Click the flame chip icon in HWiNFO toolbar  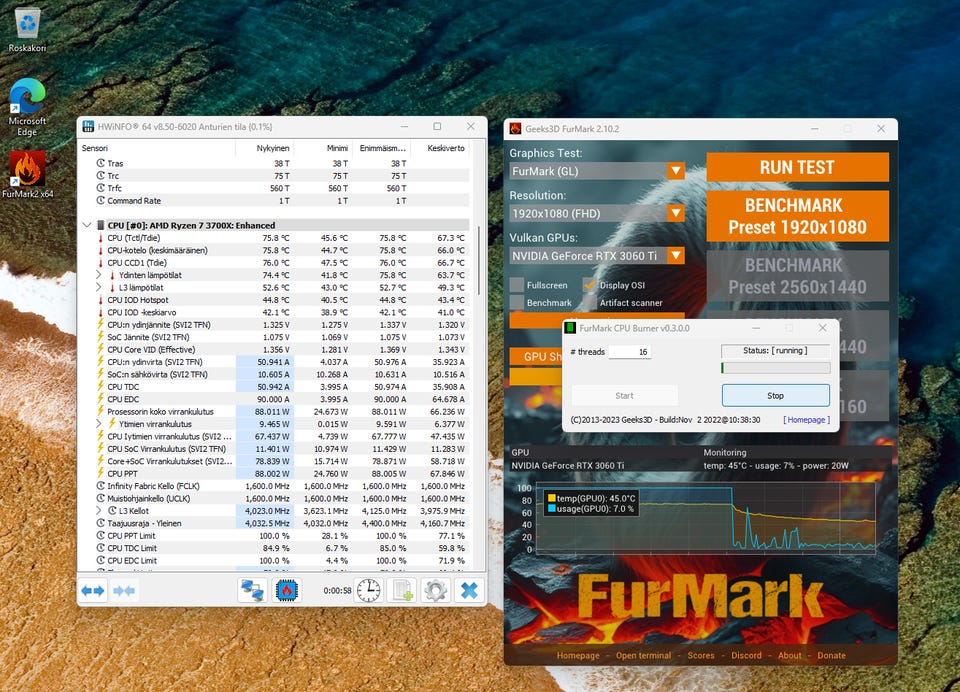[x=287, y=591]
